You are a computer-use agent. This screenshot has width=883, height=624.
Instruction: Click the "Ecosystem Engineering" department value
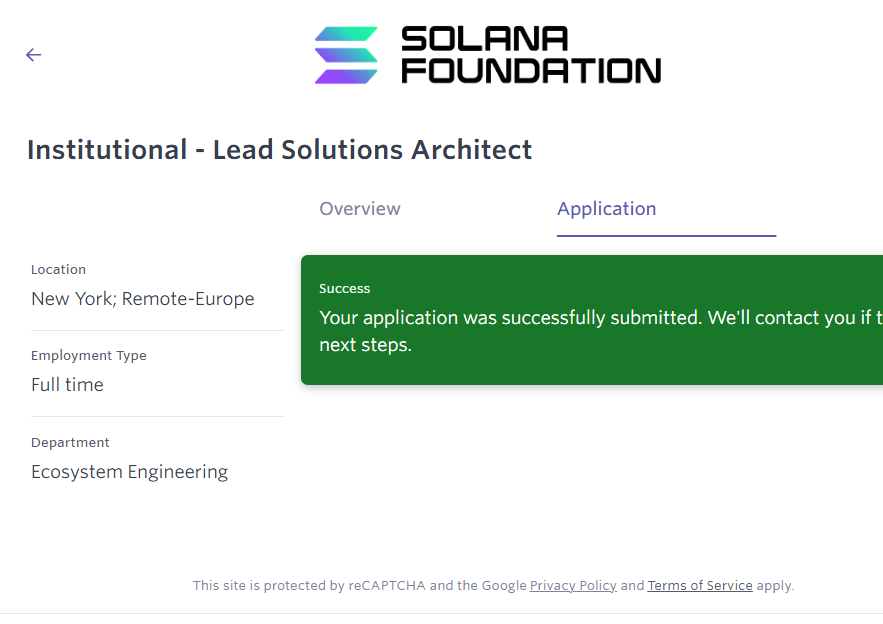[130, 472]
